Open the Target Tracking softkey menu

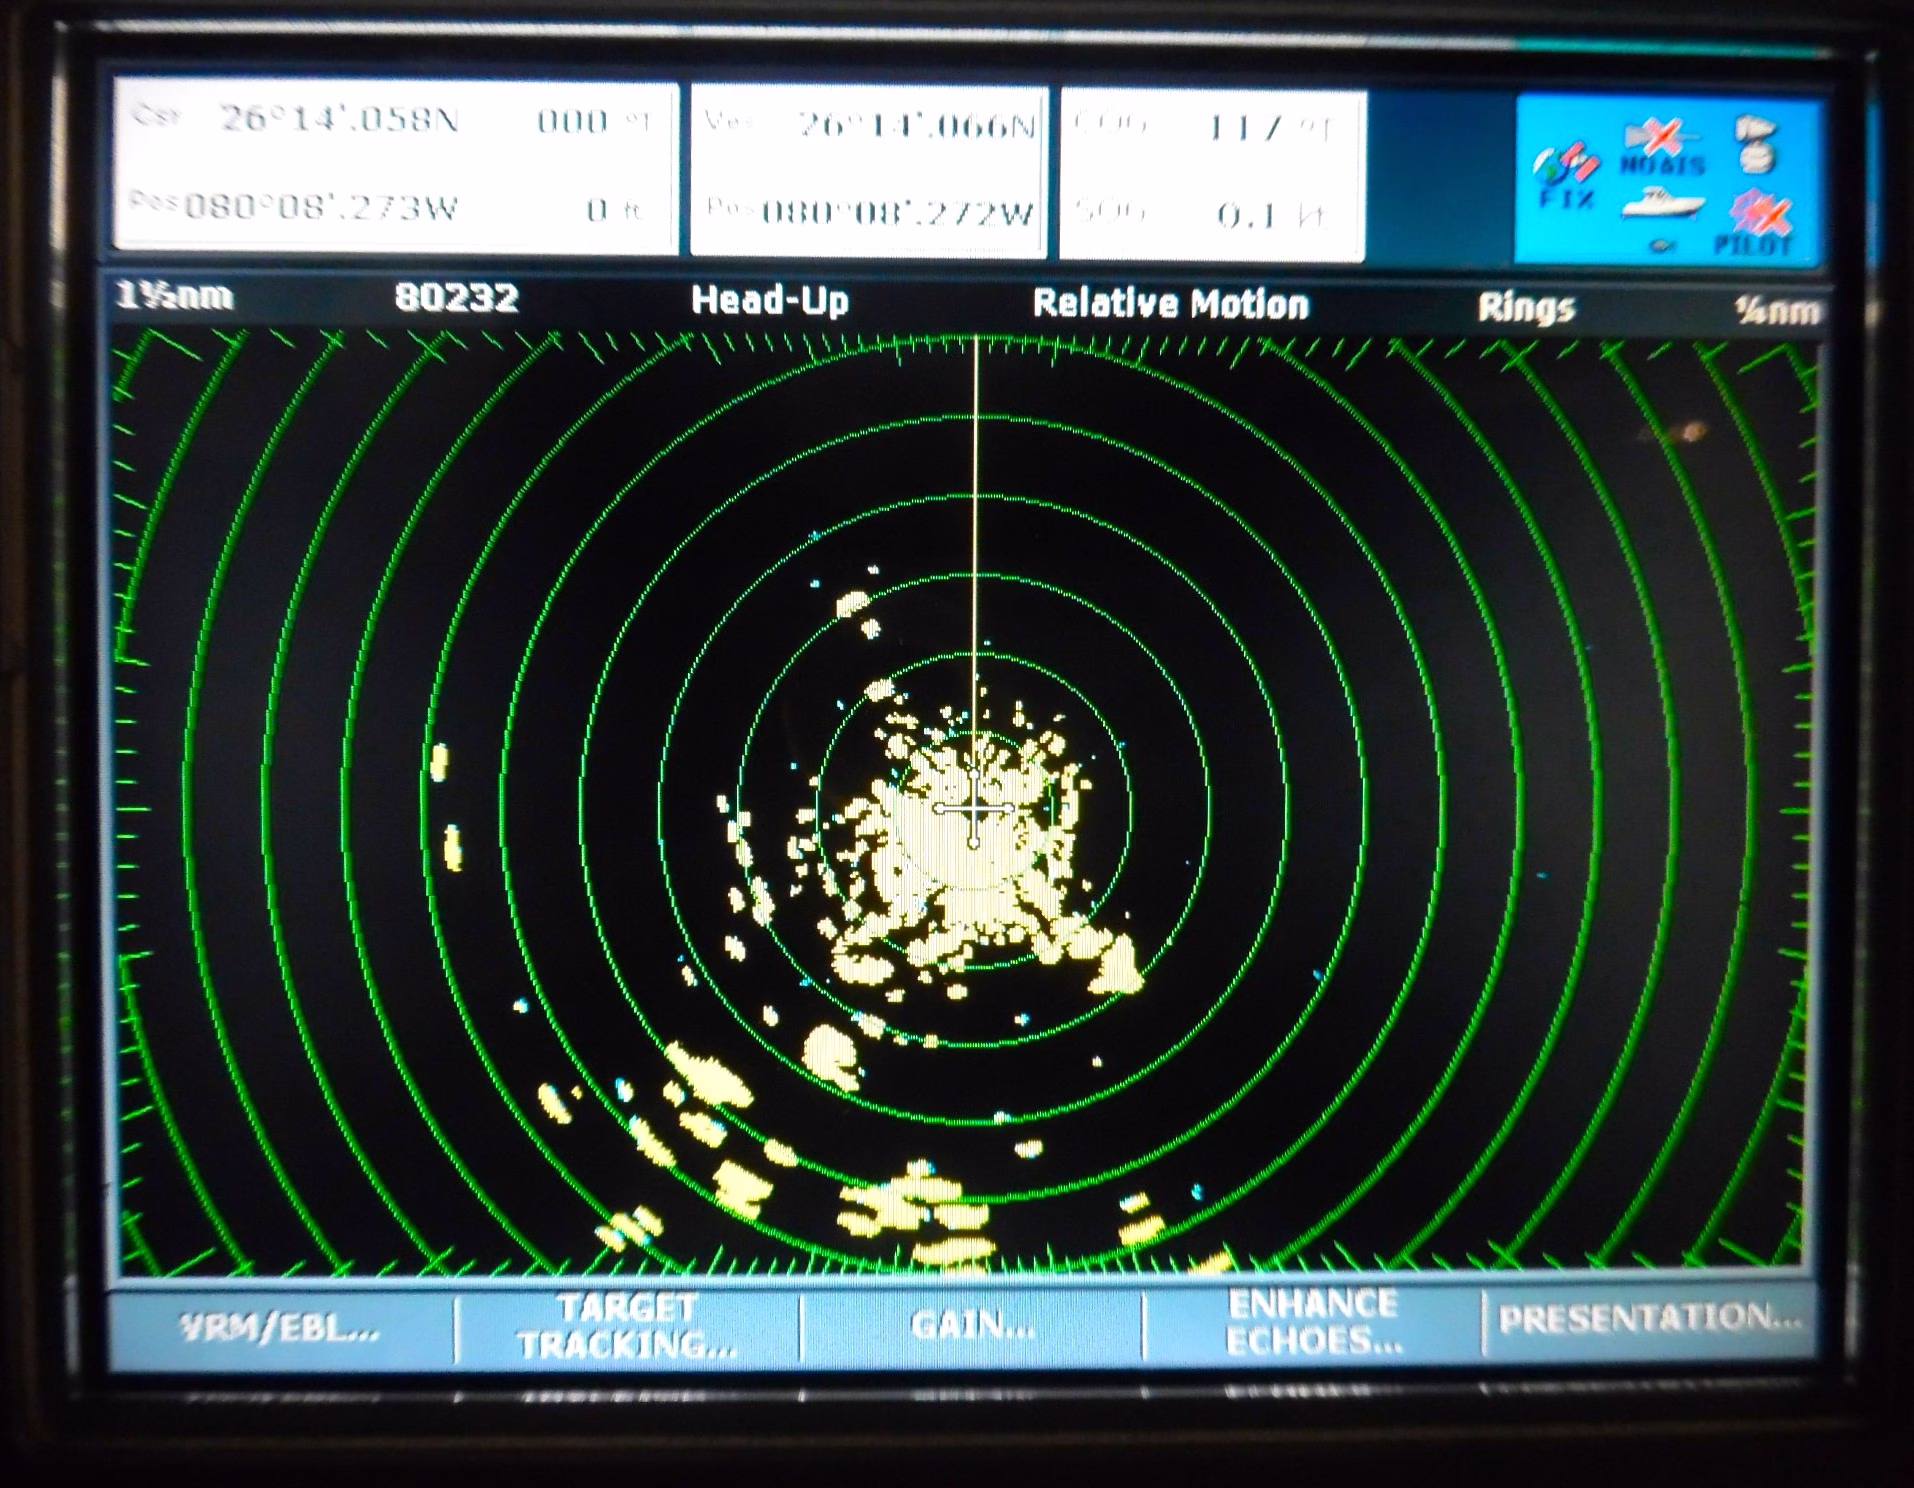(x=627, y=1326)
